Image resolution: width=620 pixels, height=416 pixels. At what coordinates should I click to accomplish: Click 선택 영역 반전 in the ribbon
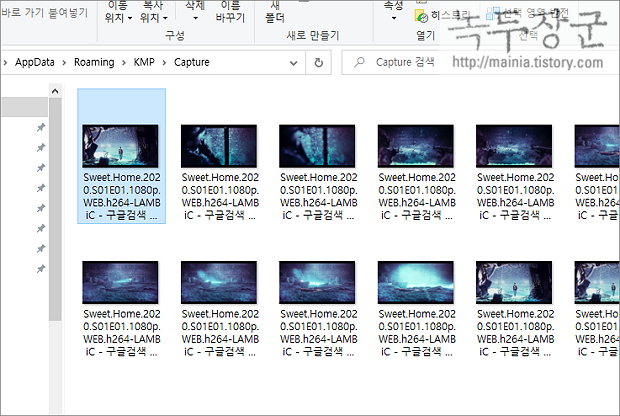(527, 13)
